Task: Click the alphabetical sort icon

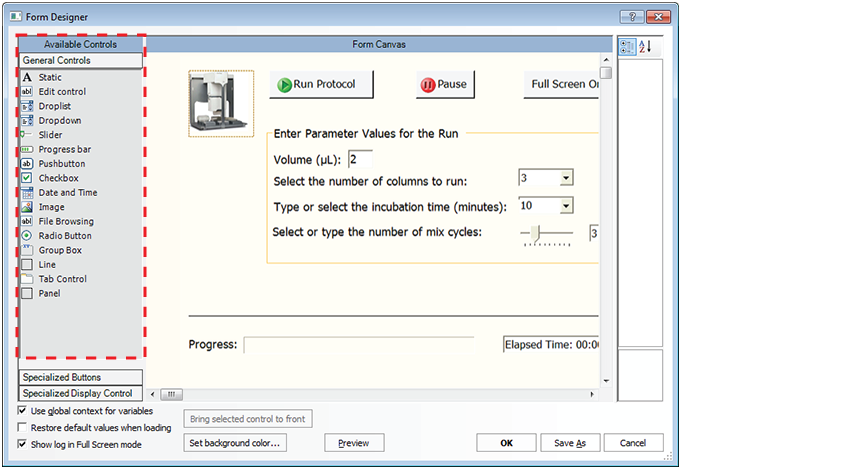Action: [645, 47]
